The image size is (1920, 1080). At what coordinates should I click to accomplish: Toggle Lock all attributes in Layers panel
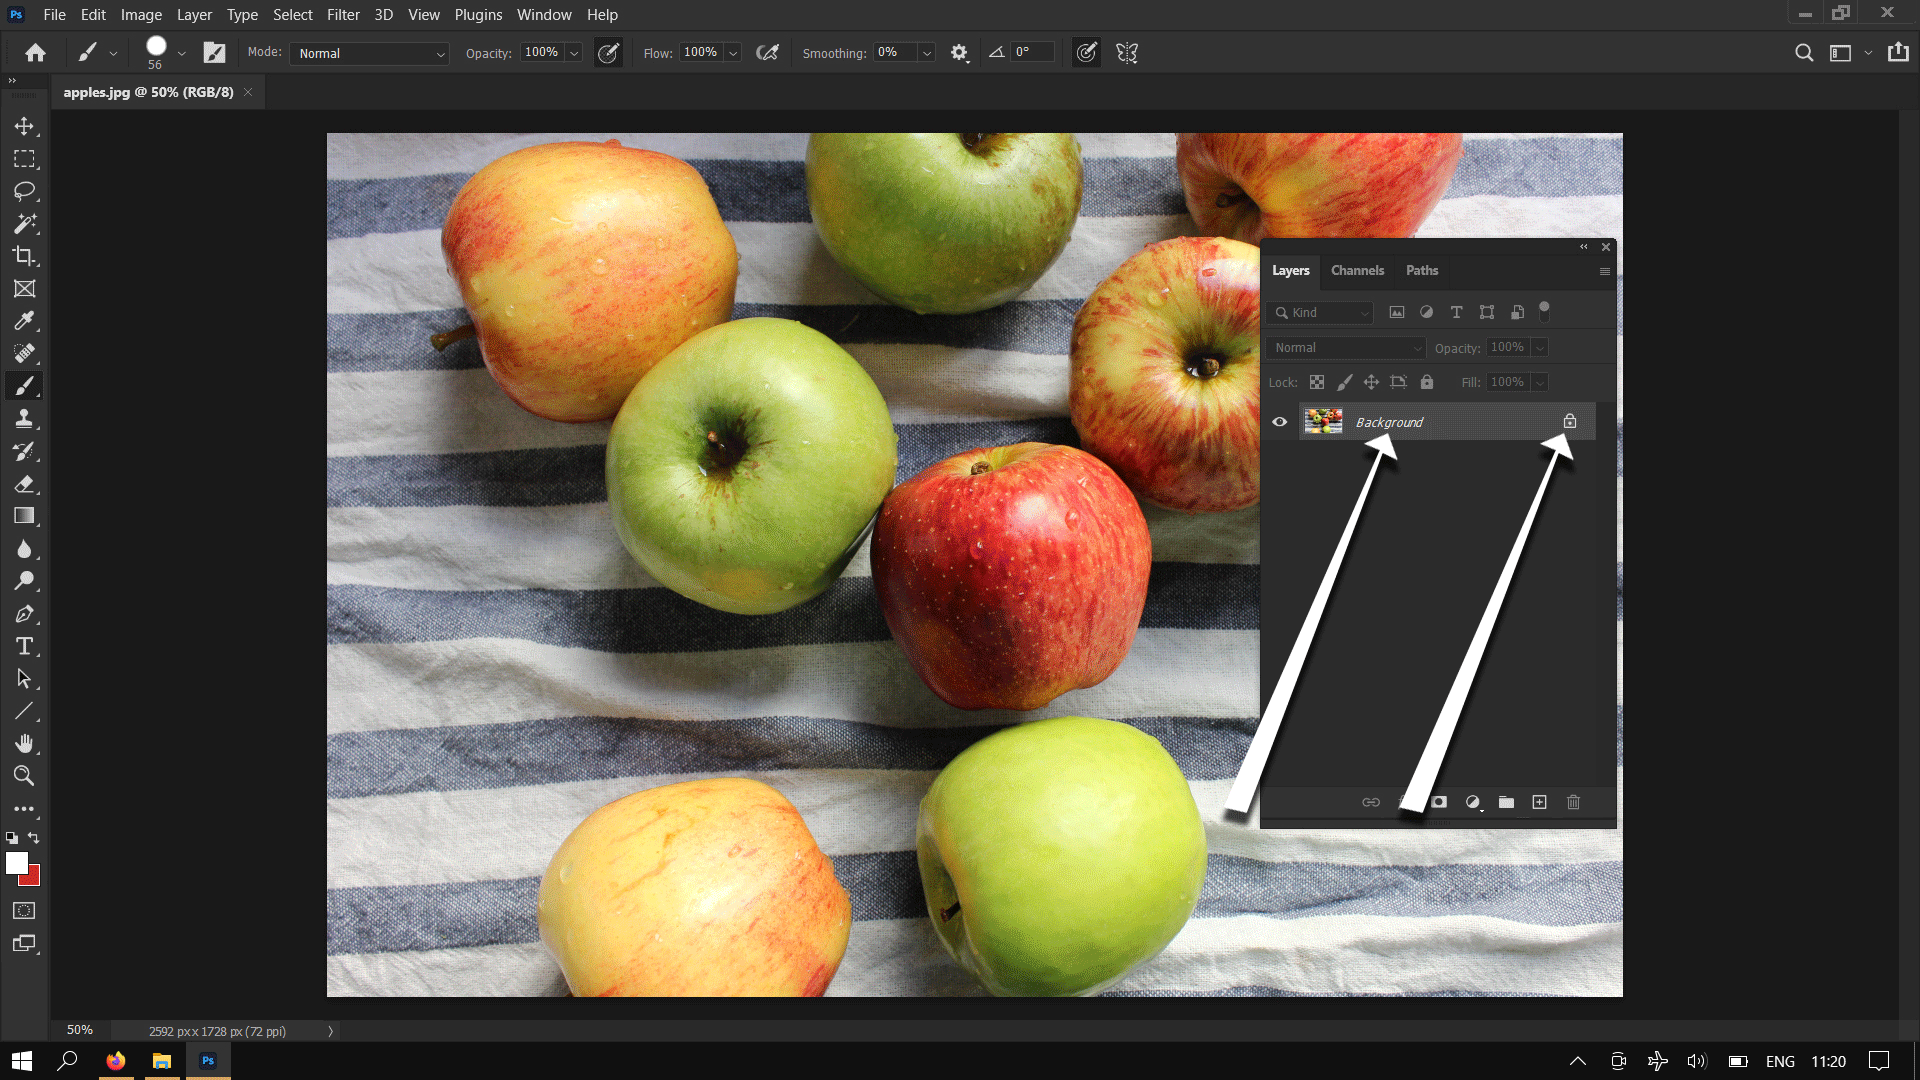coord(1427,382)
